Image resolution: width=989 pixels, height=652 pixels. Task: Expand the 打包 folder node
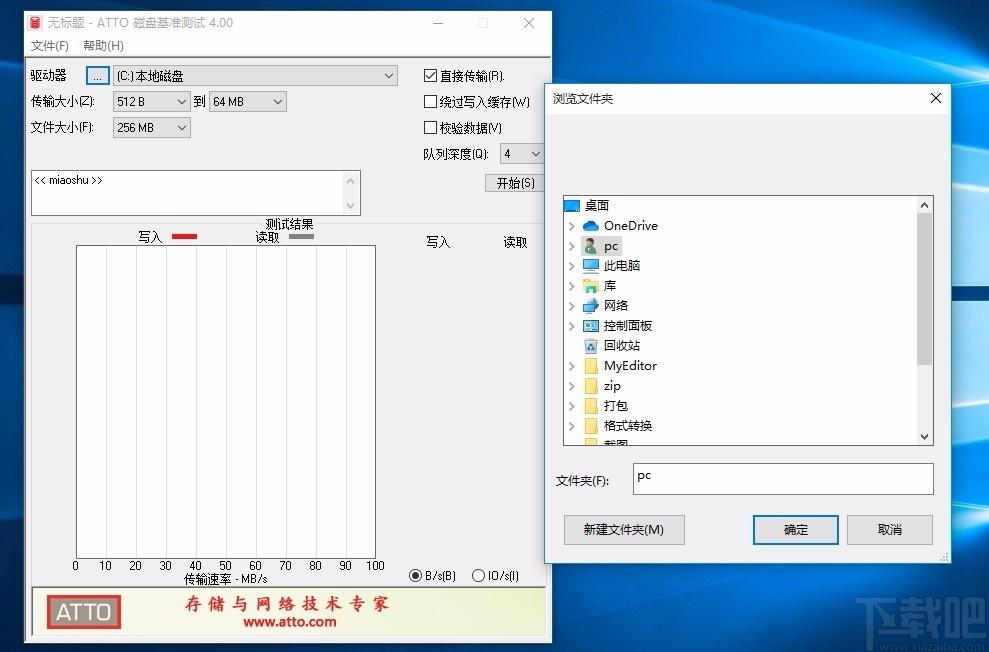pyautogui.click(x=571, y=406)
